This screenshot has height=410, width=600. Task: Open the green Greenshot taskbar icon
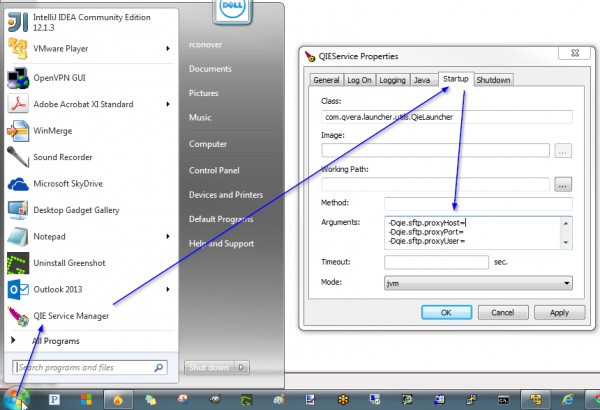(x=247, y=400)
